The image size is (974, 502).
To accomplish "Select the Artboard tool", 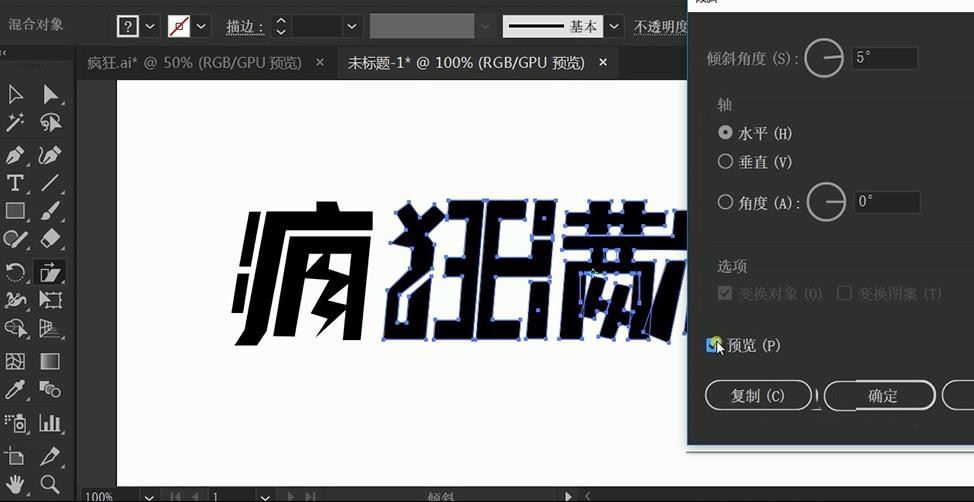I will 15,457.
